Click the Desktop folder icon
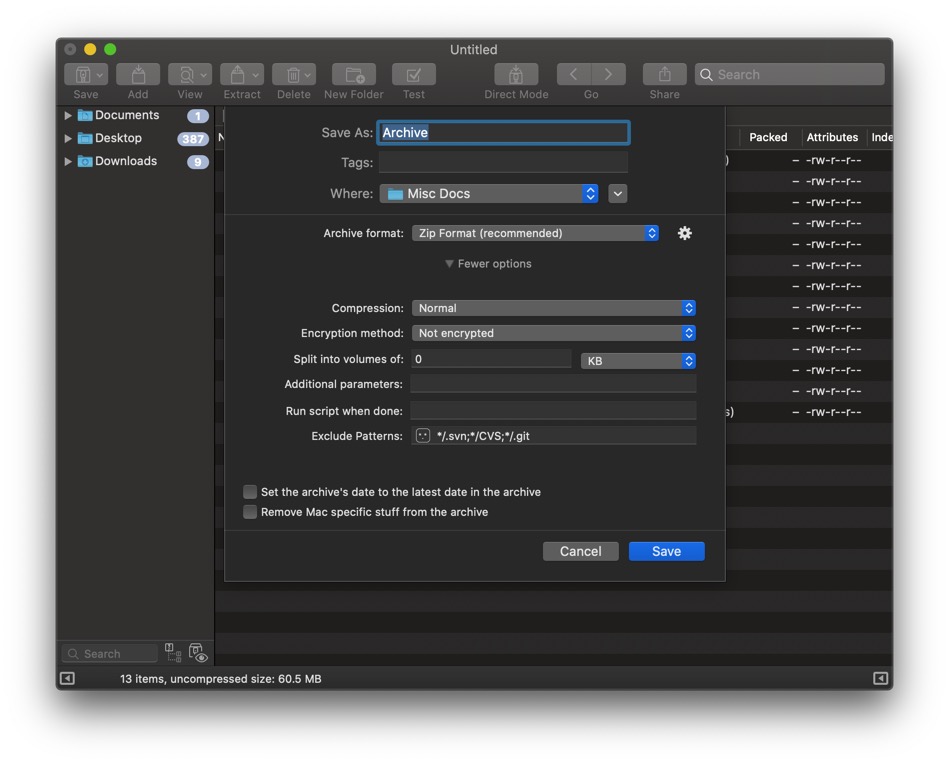 point(85,138)
